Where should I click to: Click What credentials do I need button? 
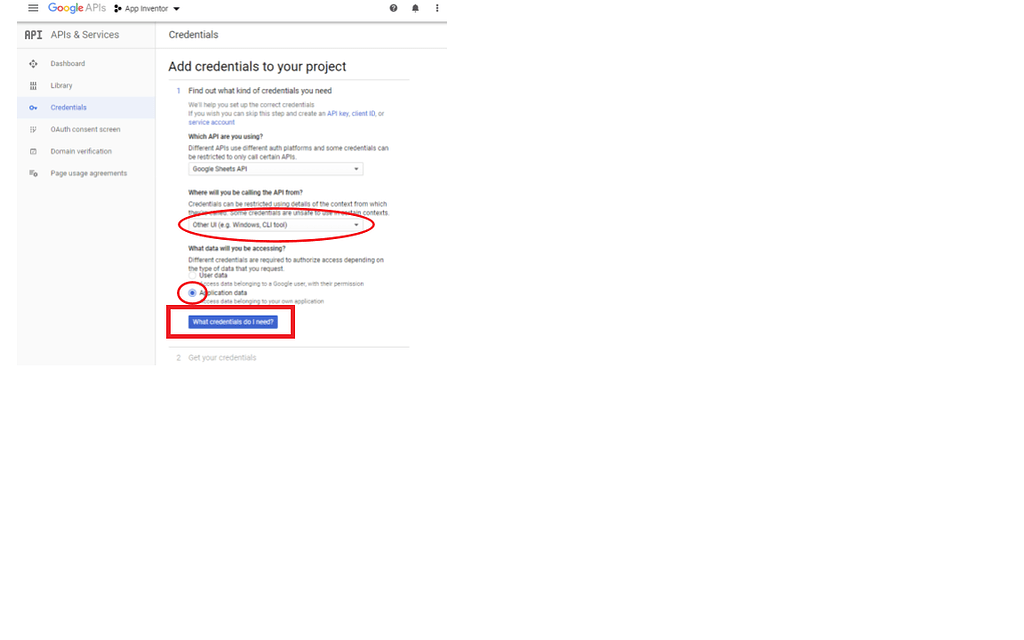click(233, 322)
